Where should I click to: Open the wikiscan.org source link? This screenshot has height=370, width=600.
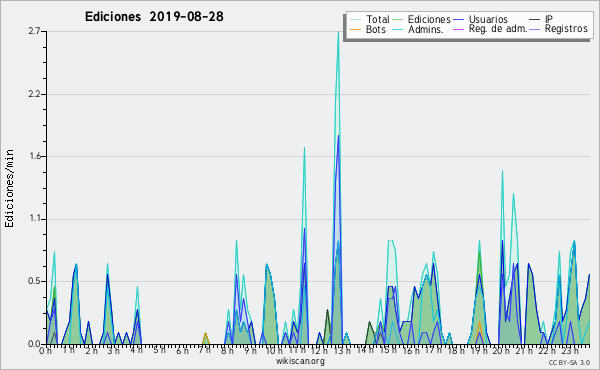click(300, 361)
